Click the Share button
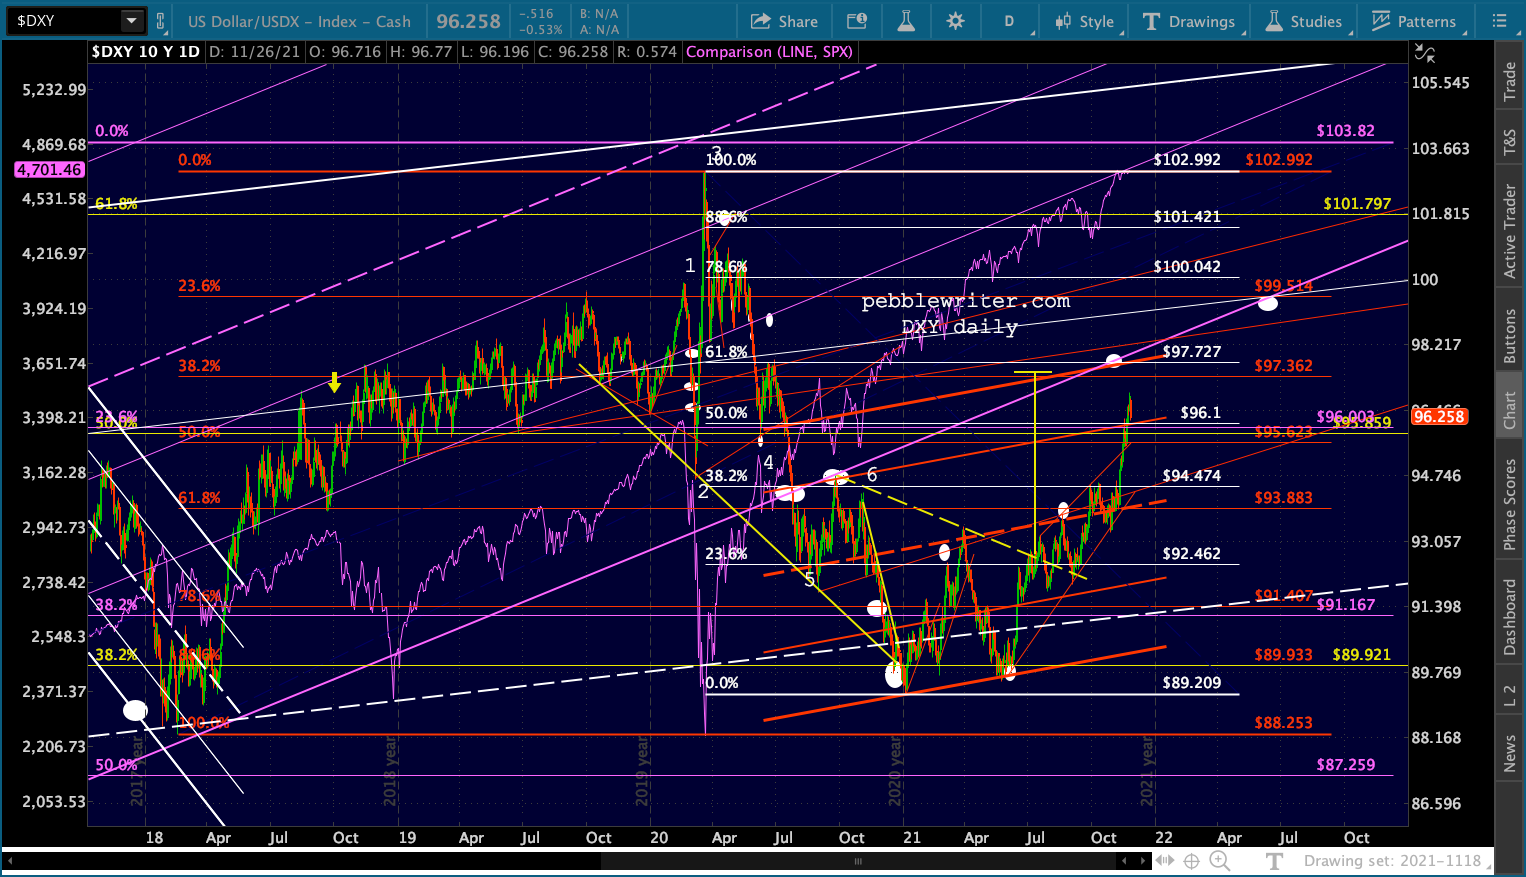The height and width of the screenshot is (877, 1526). point(784,21)
